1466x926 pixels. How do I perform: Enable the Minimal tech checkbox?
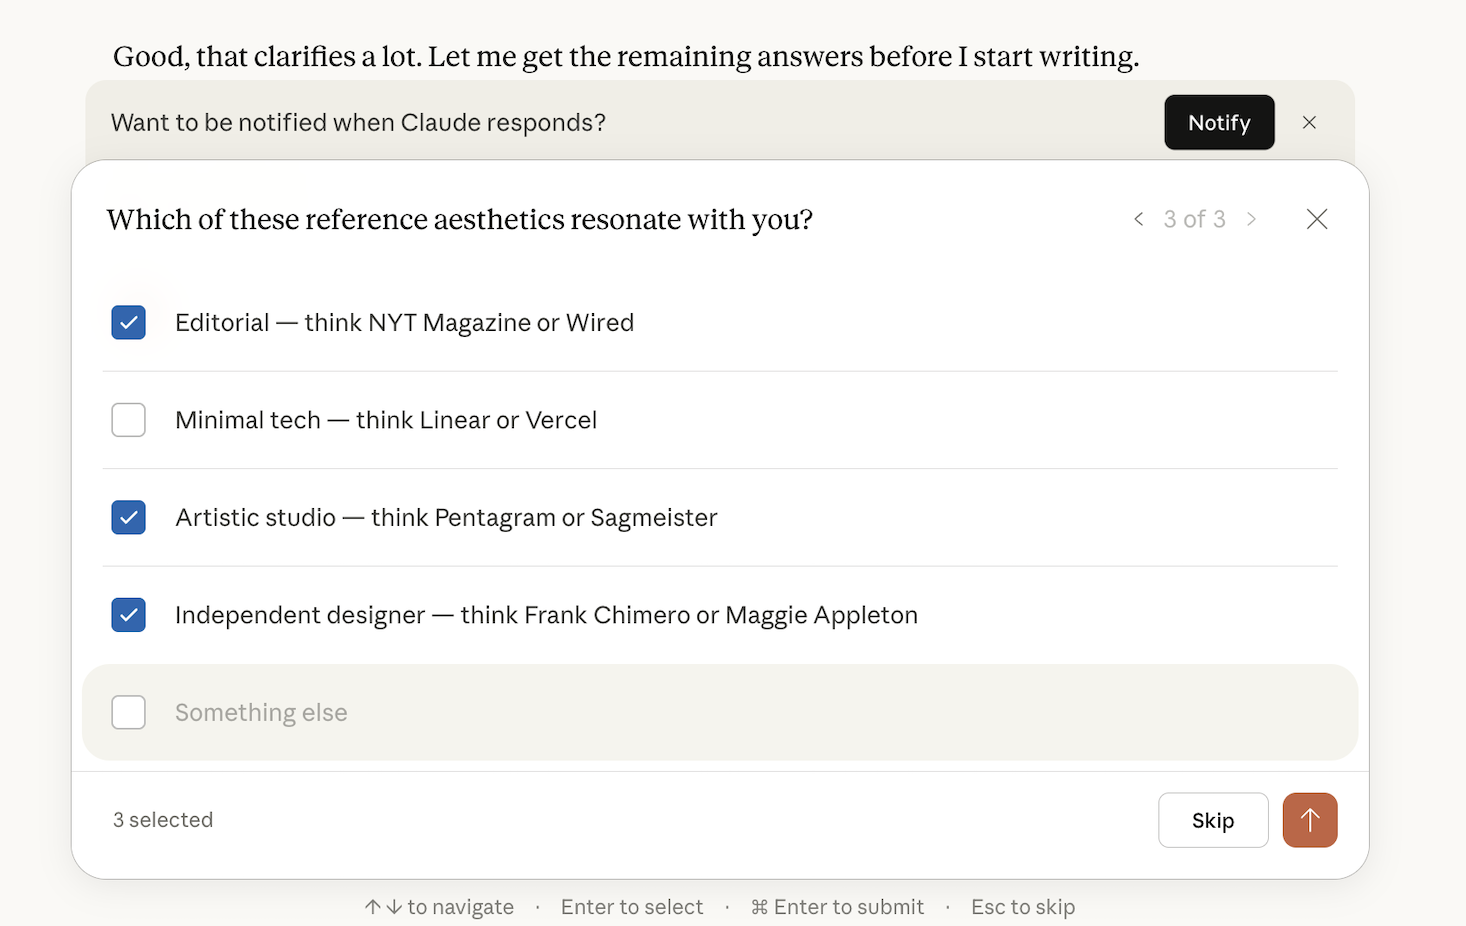coord(129,420)
